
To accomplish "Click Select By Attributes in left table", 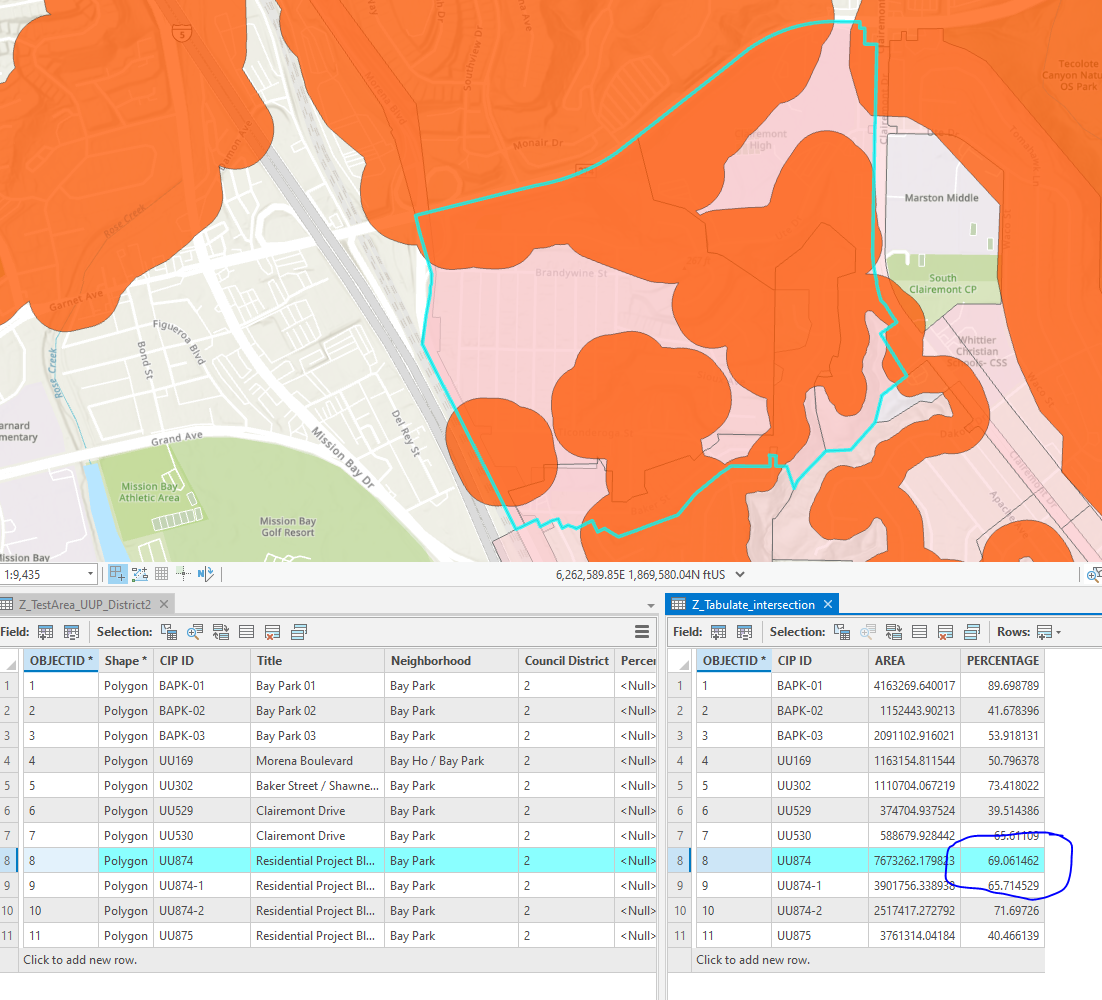I will [168, 632].
